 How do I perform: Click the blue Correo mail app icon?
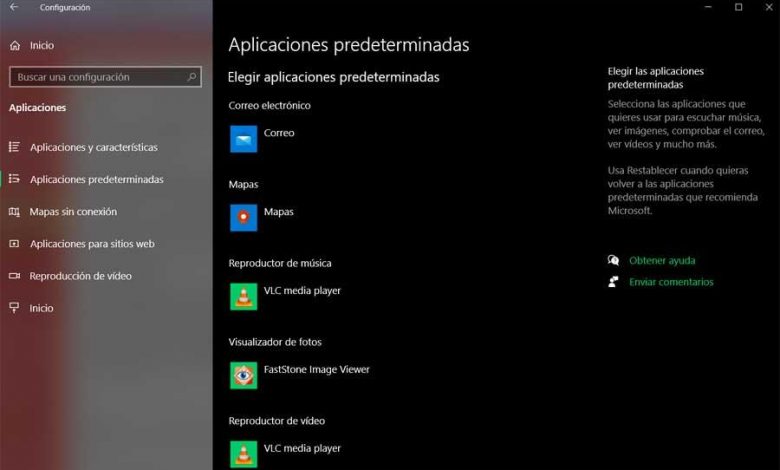click(244, 139)
